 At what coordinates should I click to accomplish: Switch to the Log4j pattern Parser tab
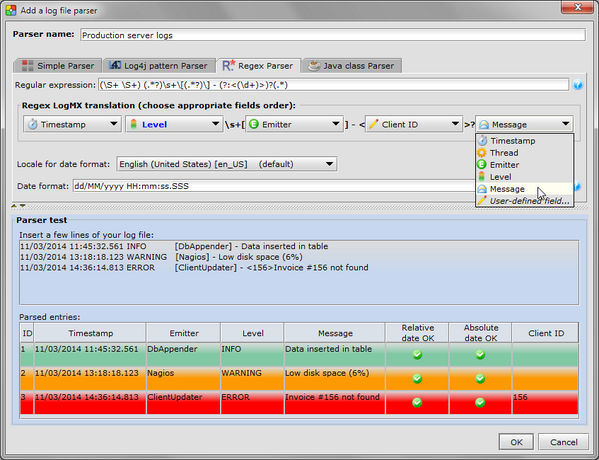[159, 66]
